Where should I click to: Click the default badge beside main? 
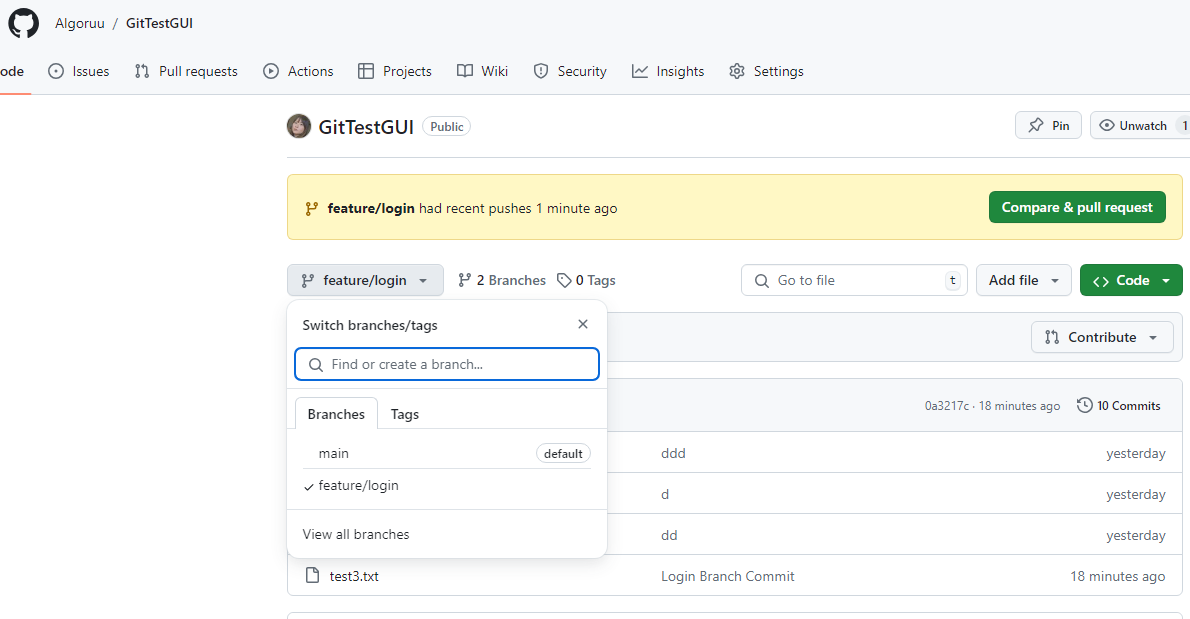tap(563, 453)
